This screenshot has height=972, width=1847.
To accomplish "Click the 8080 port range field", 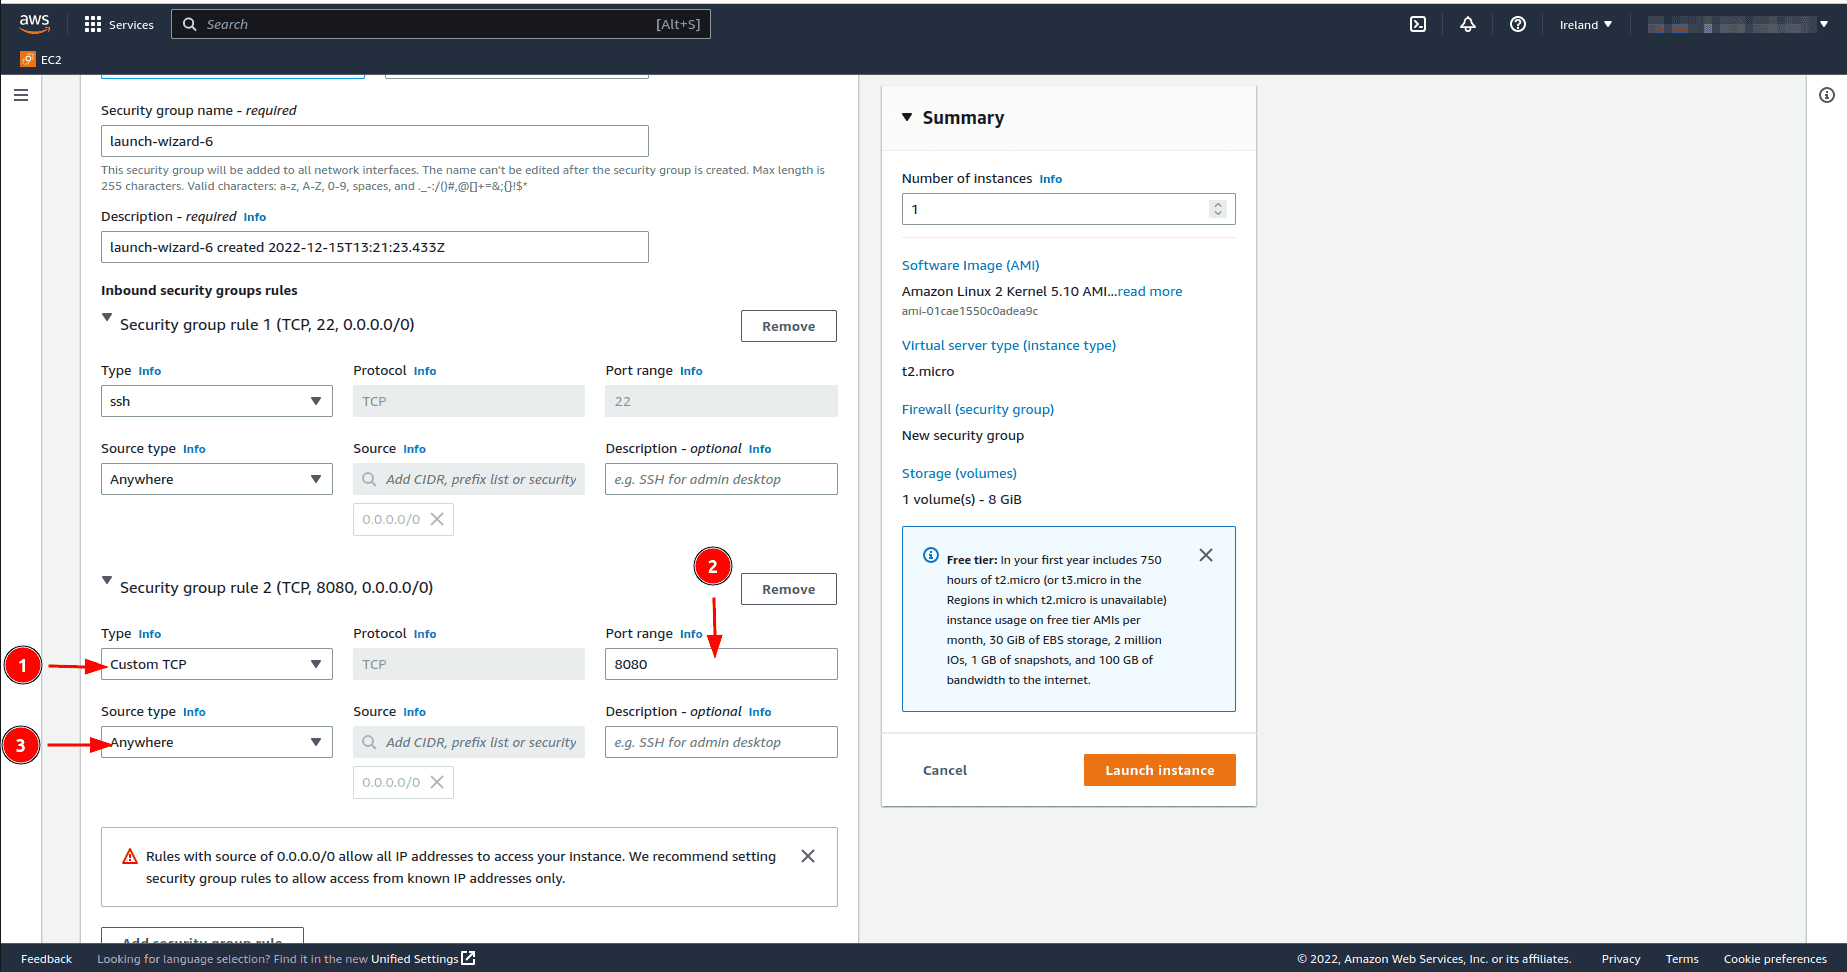I will [x=720, y=664].
